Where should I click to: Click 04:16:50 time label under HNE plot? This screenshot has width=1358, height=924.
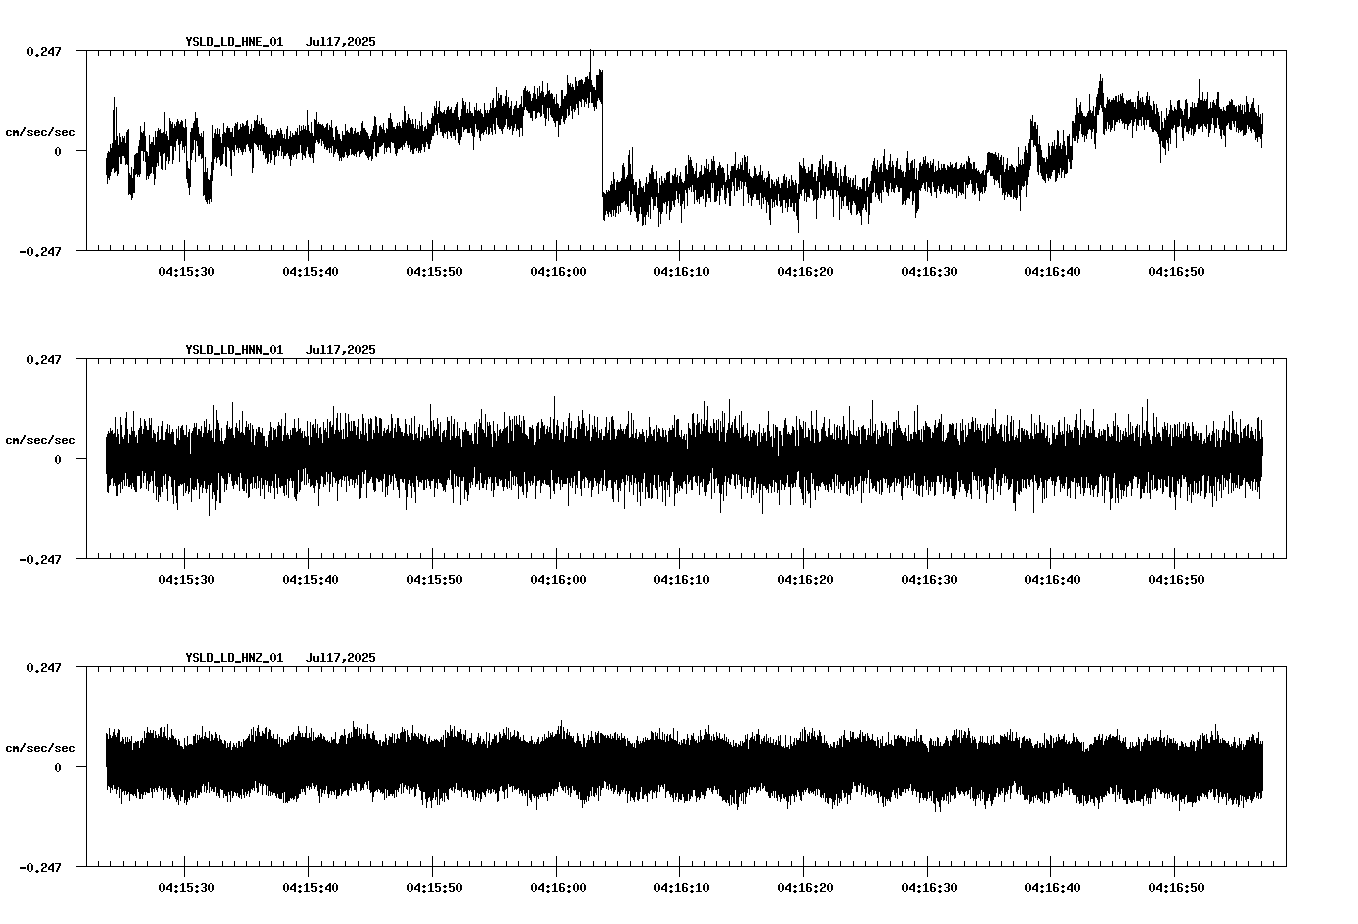(1176, 272)
